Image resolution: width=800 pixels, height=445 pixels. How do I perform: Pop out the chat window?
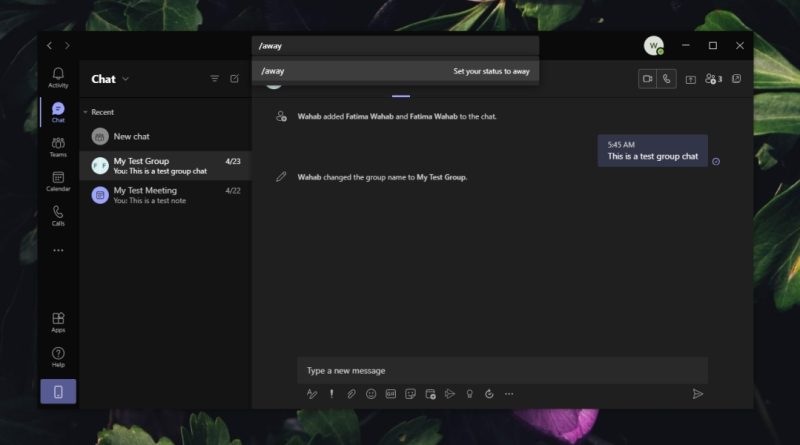tap(736, 79)
